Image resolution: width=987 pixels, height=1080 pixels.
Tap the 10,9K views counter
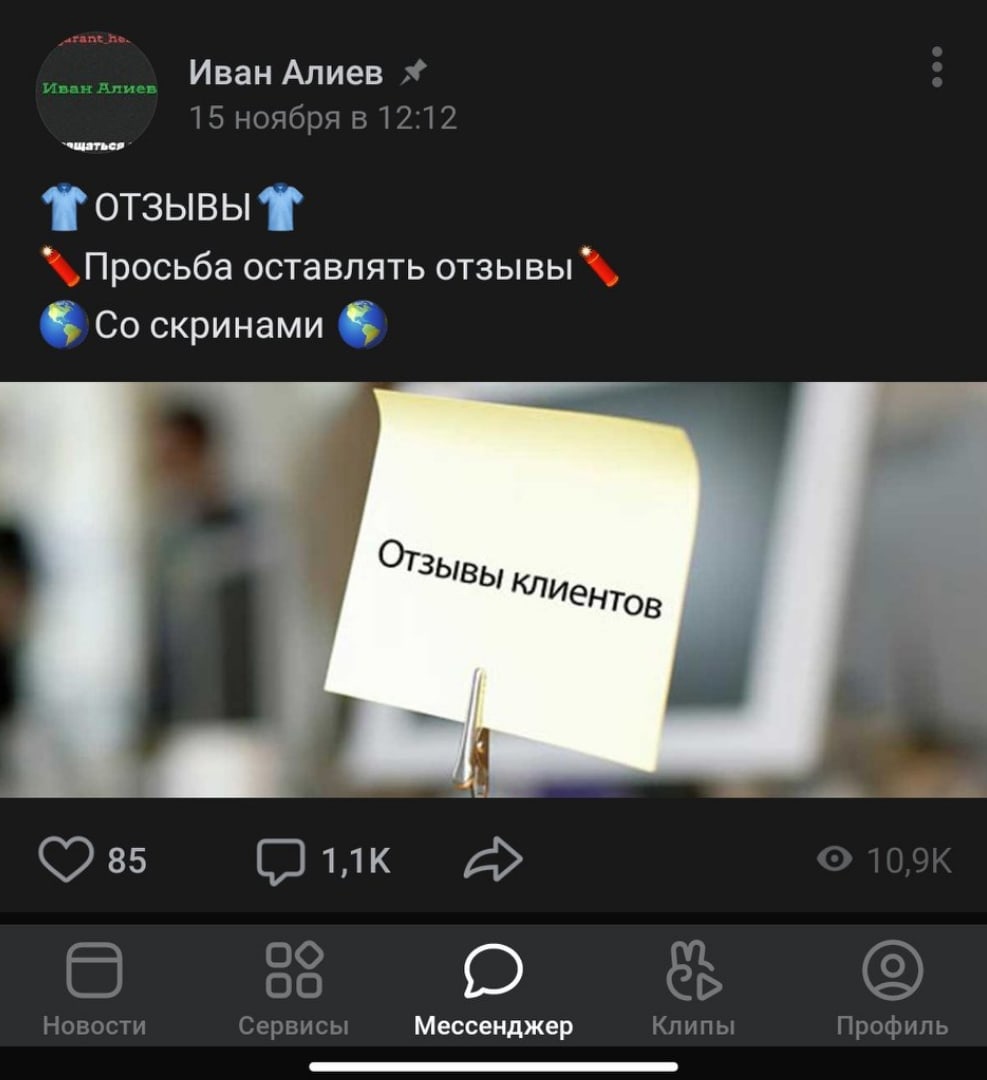909,860
